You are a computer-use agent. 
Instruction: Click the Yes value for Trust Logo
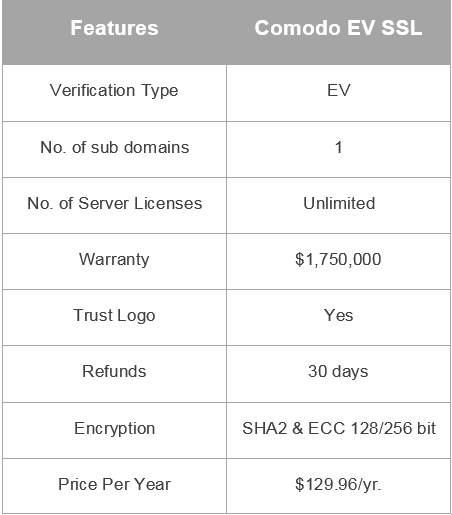pyautogui.click(x=338, y=315)
